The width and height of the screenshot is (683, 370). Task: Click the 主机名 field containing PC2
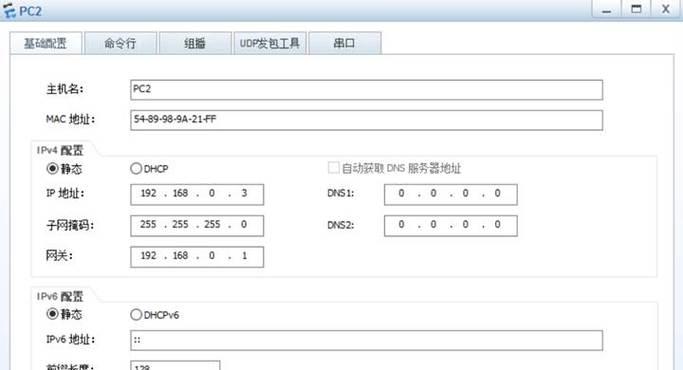tap(366, 89)
